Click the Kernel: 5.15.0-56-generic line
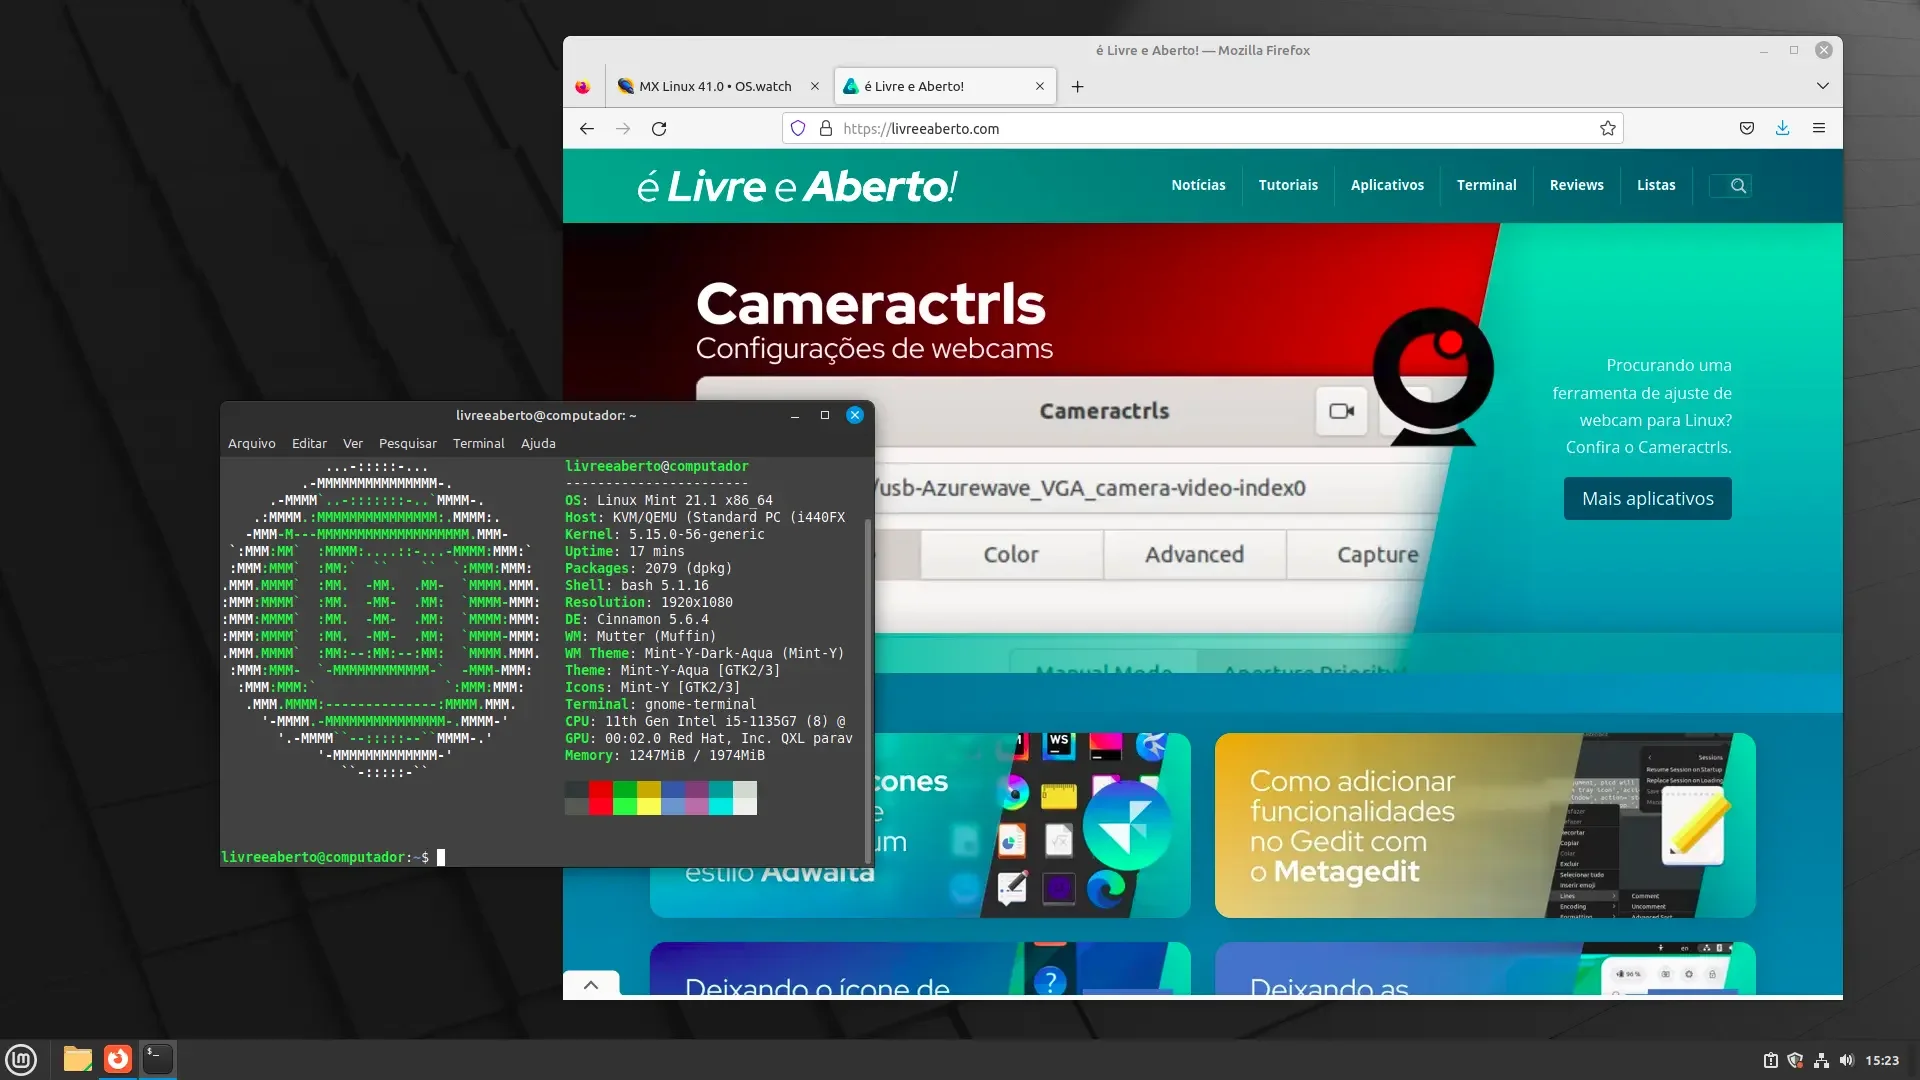The image size is (1920, 1080). 664,534
